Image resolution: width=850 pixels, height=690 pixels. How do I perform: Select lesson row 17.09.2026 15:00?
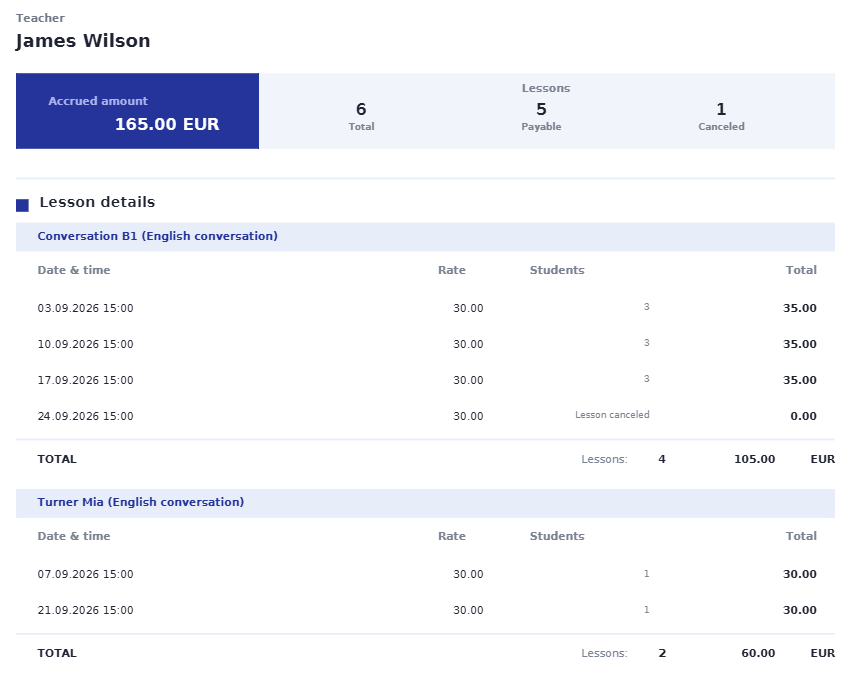point(425,380)
